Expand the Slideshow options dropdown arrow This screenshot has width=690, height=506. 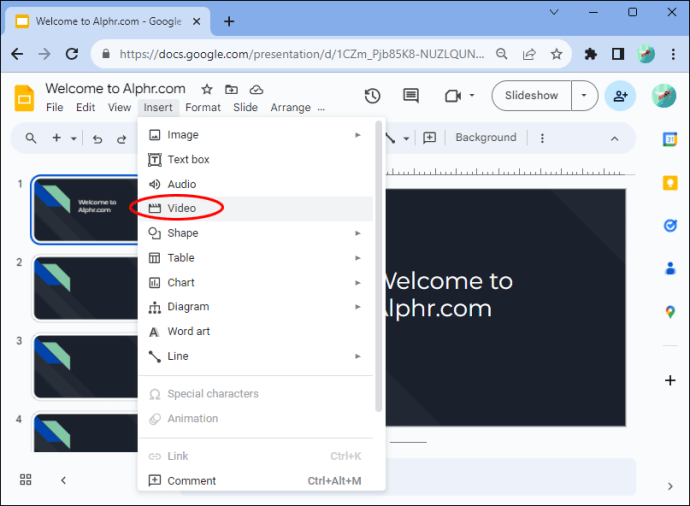tap(584, 95)
